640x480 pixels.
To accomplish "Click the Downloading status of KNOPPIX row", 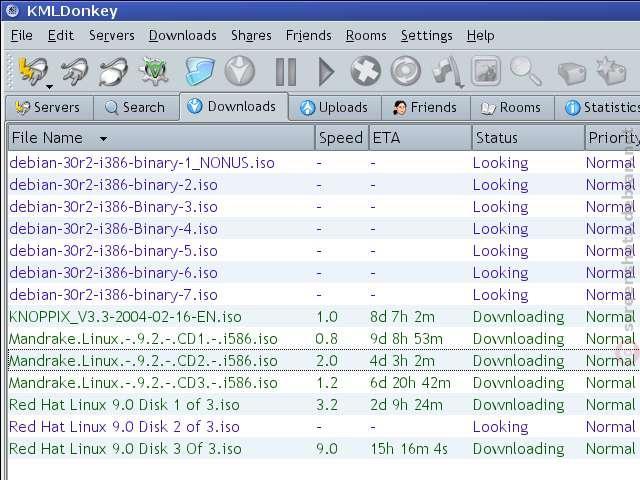I will tap(518, 317).
